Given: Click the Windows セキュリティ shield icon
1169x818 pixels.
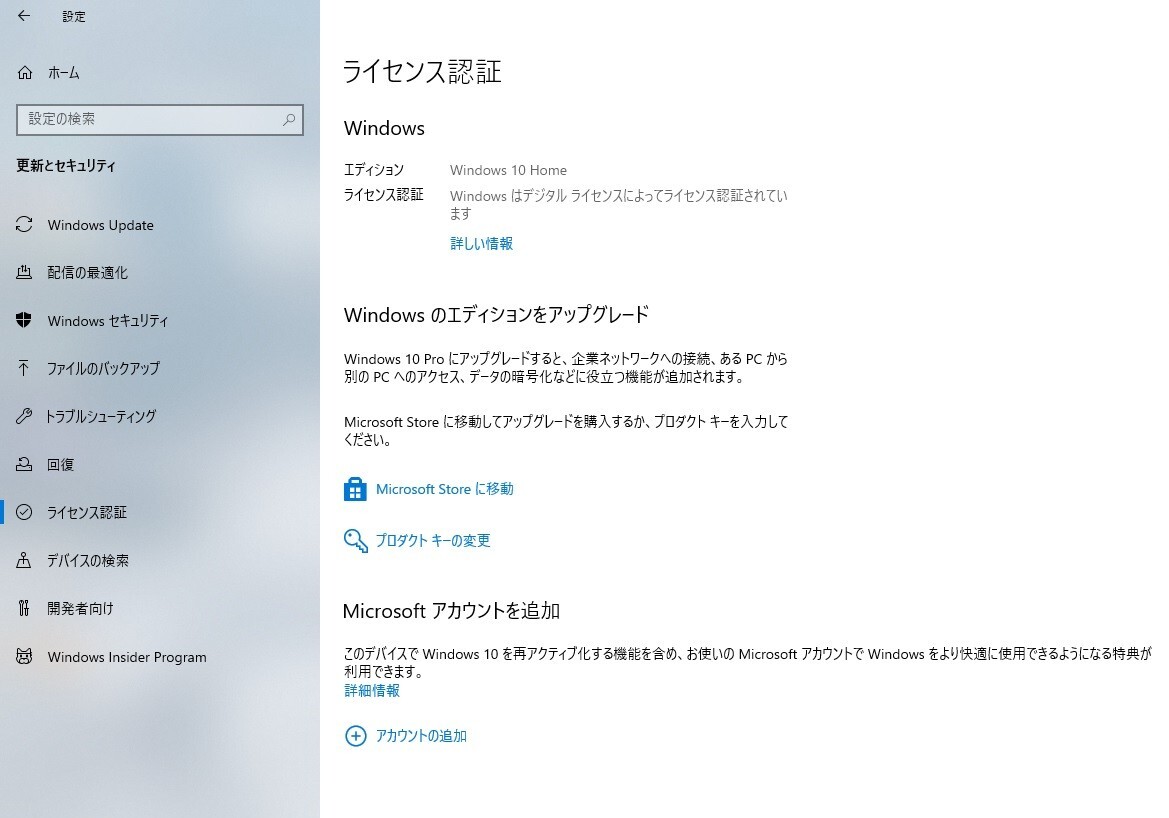Looking at the screenshot, I should (x=24, y=320).
